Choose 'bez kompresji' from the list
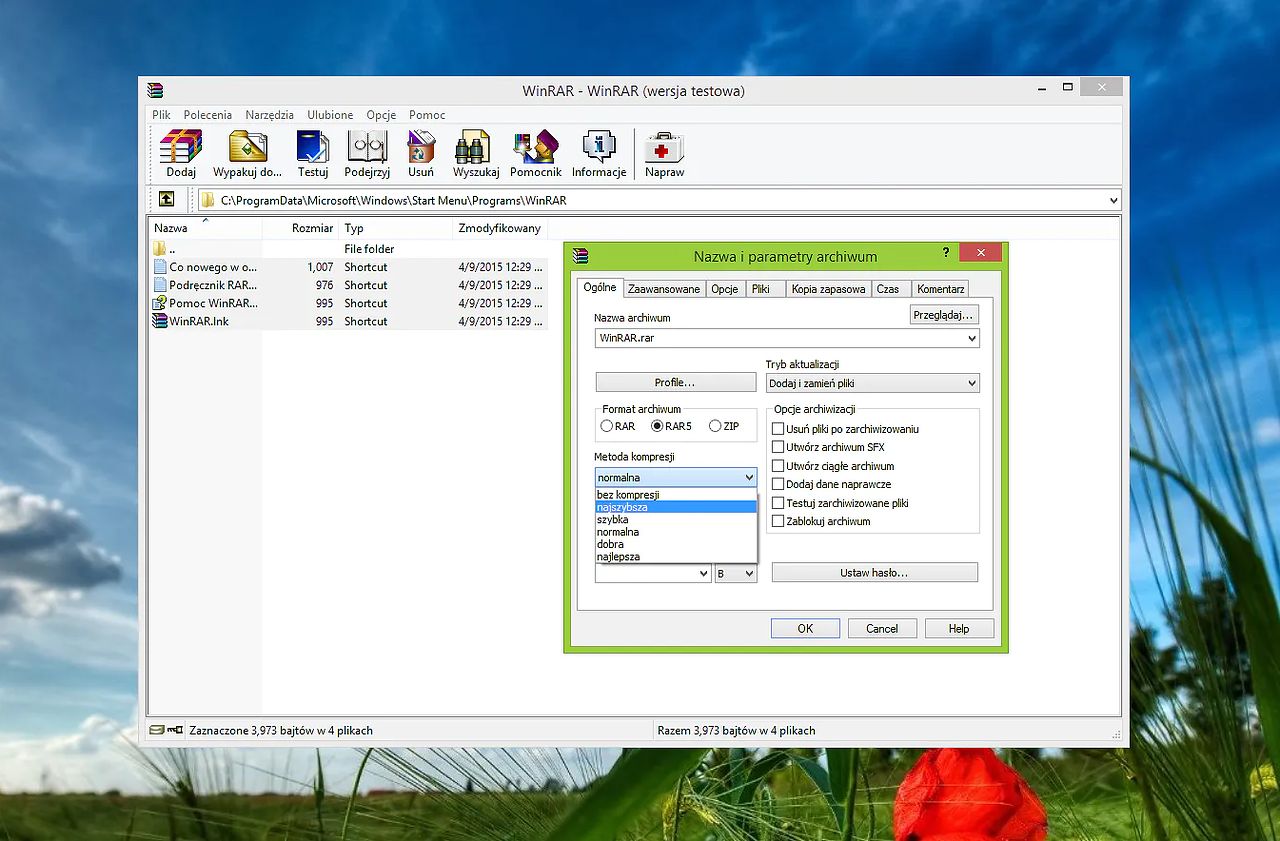Image resolution: width=1280 pixels, height=841 pixels. click(676, 495)
